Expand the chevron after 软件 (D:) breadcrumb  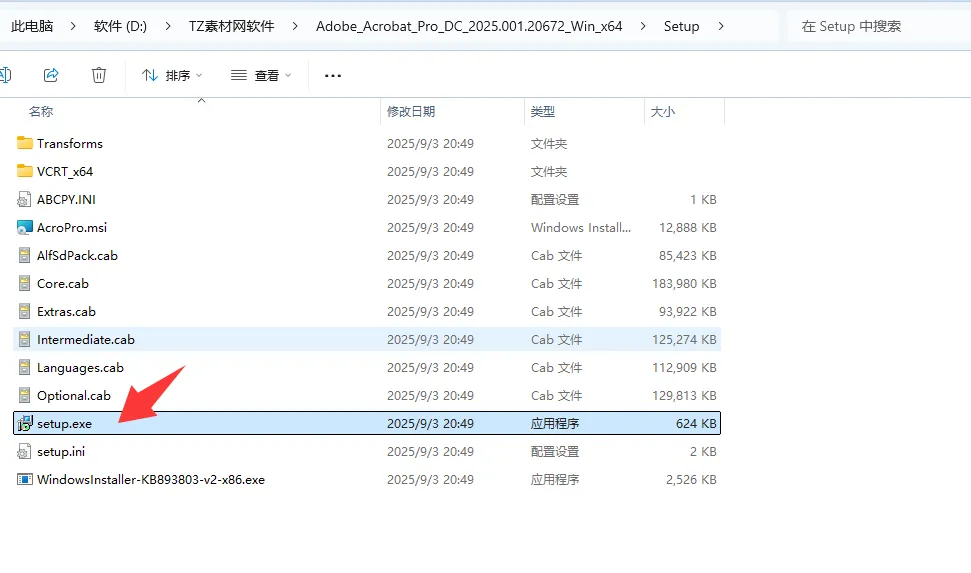point(168,26)
